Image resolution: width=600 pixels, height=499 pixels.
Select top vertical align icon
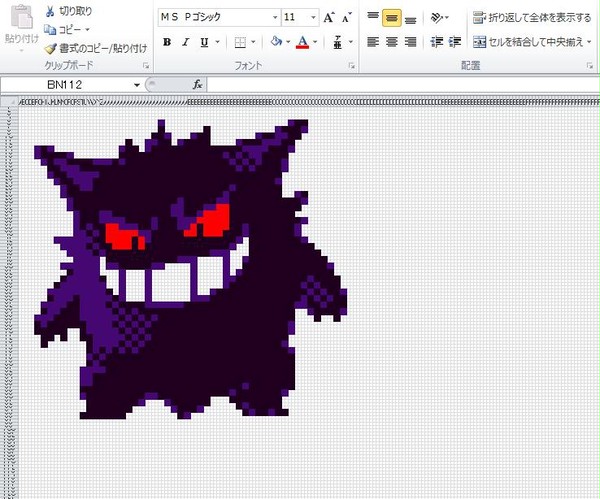coord(373,16)
